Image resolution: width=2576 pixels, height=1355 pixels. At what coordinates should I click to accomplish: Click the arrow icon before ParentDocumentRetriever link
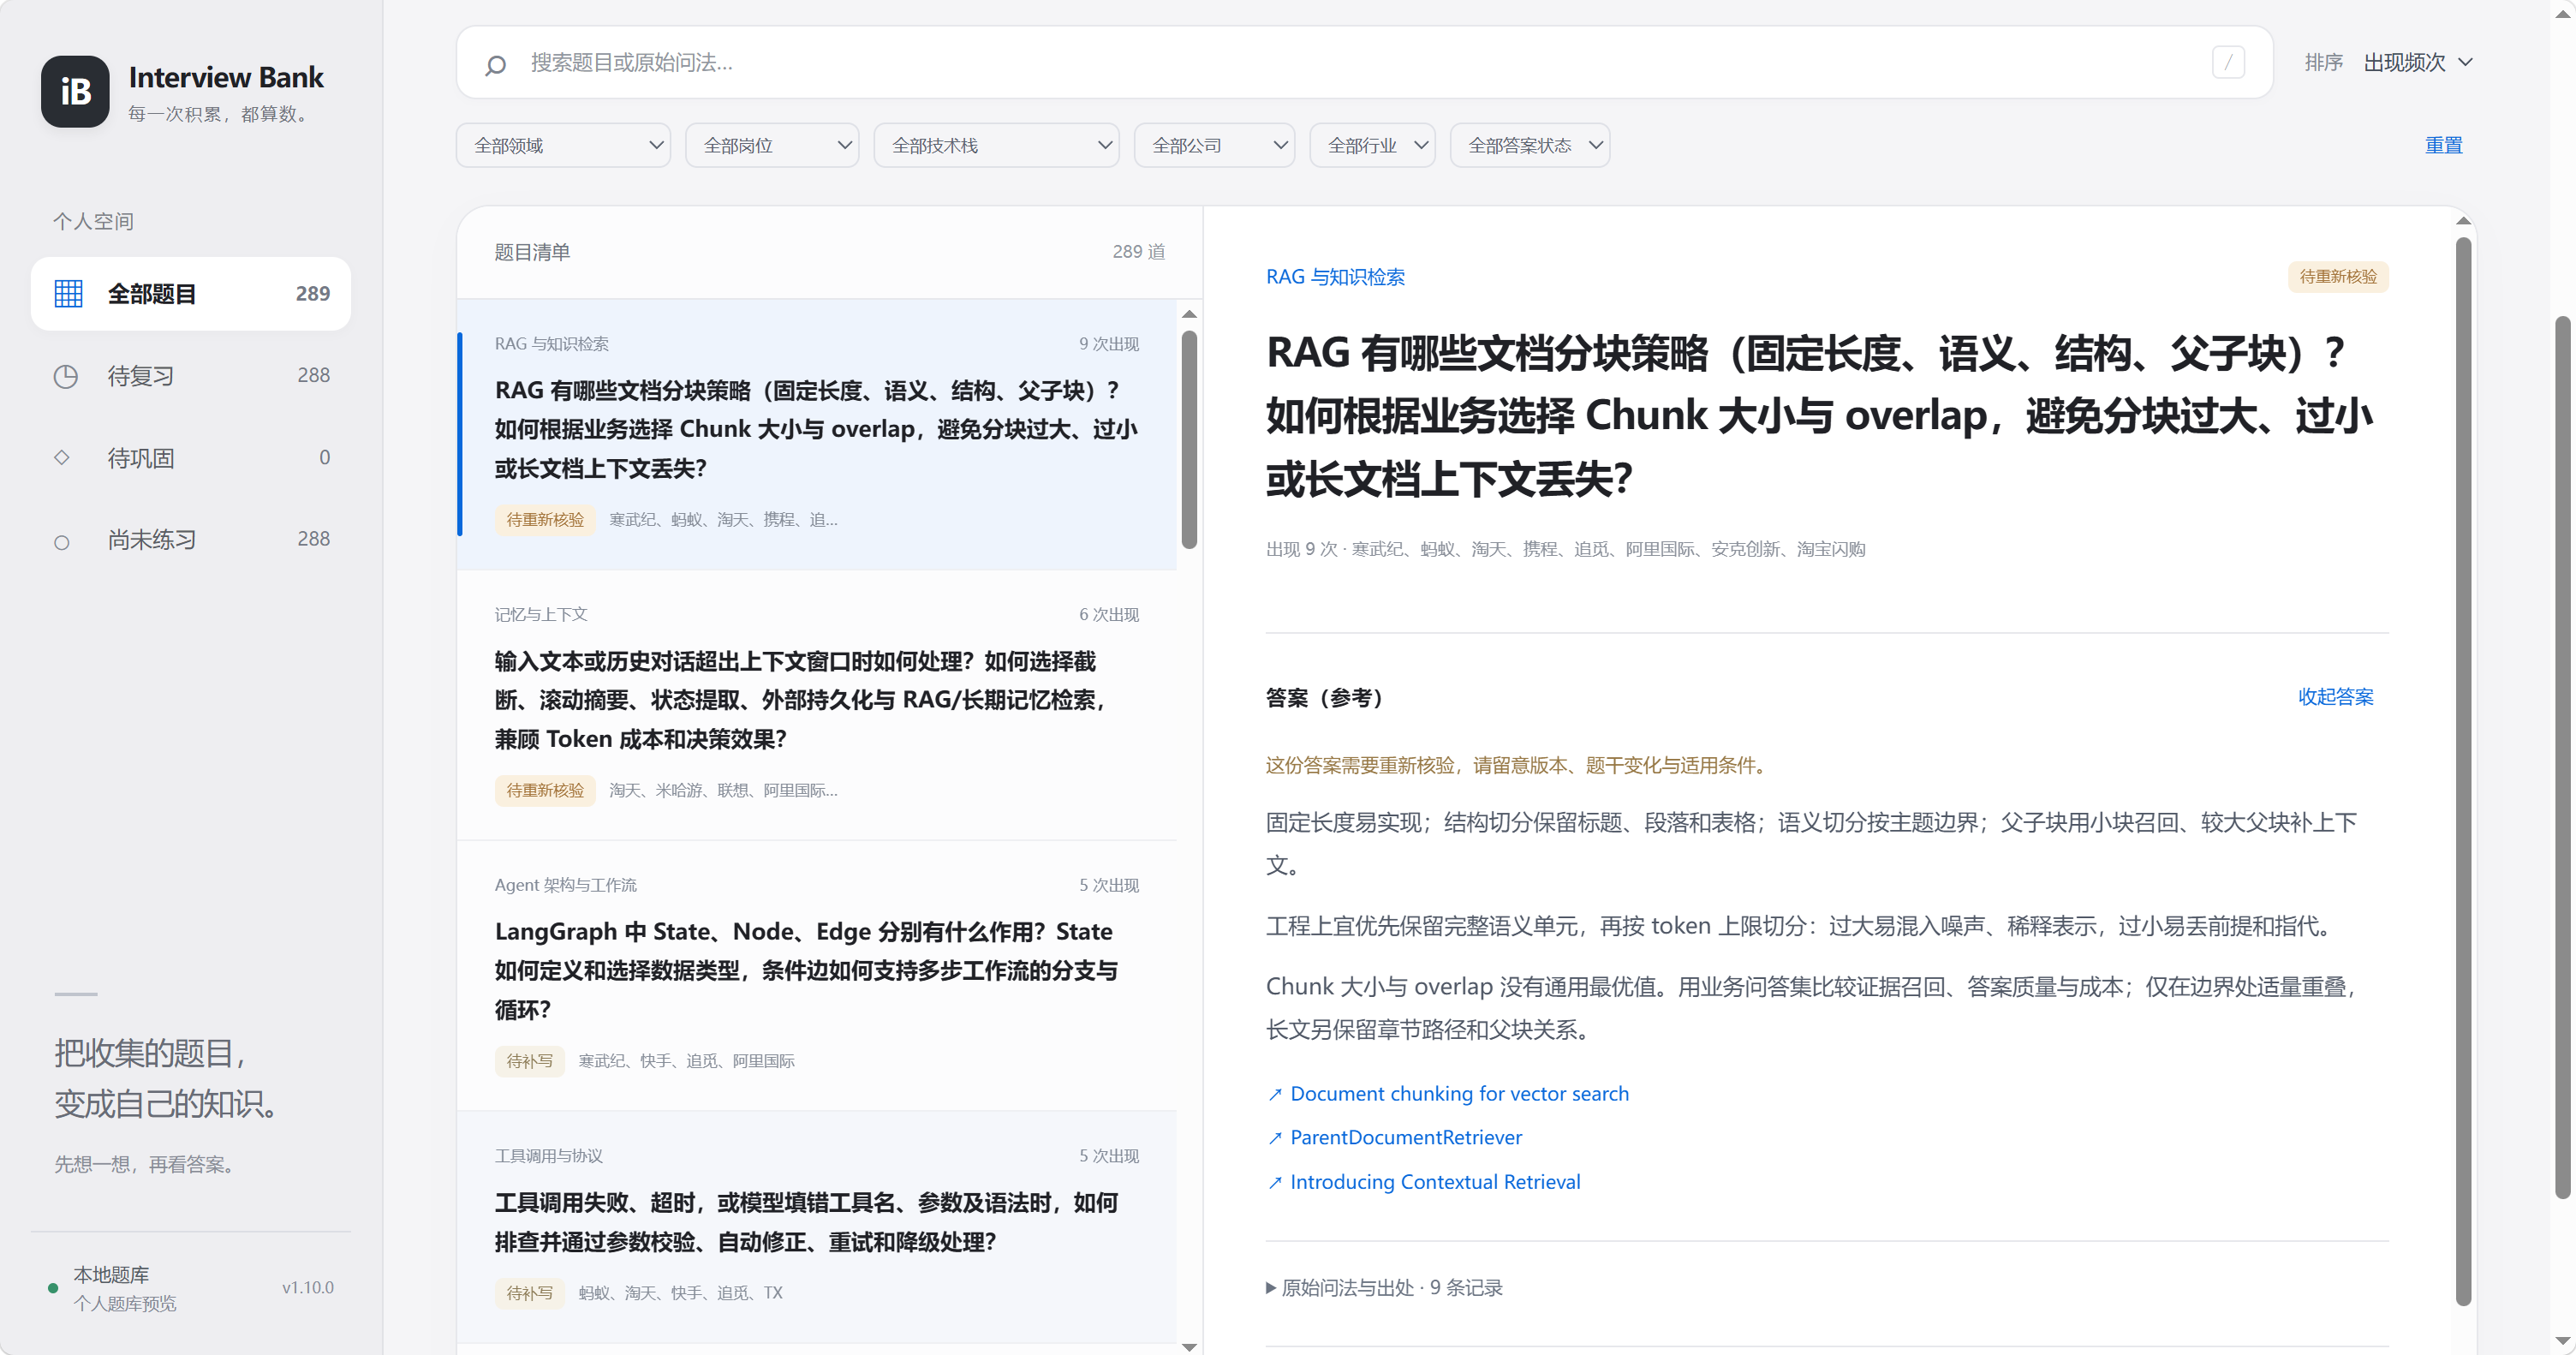click(1275, 1138)
